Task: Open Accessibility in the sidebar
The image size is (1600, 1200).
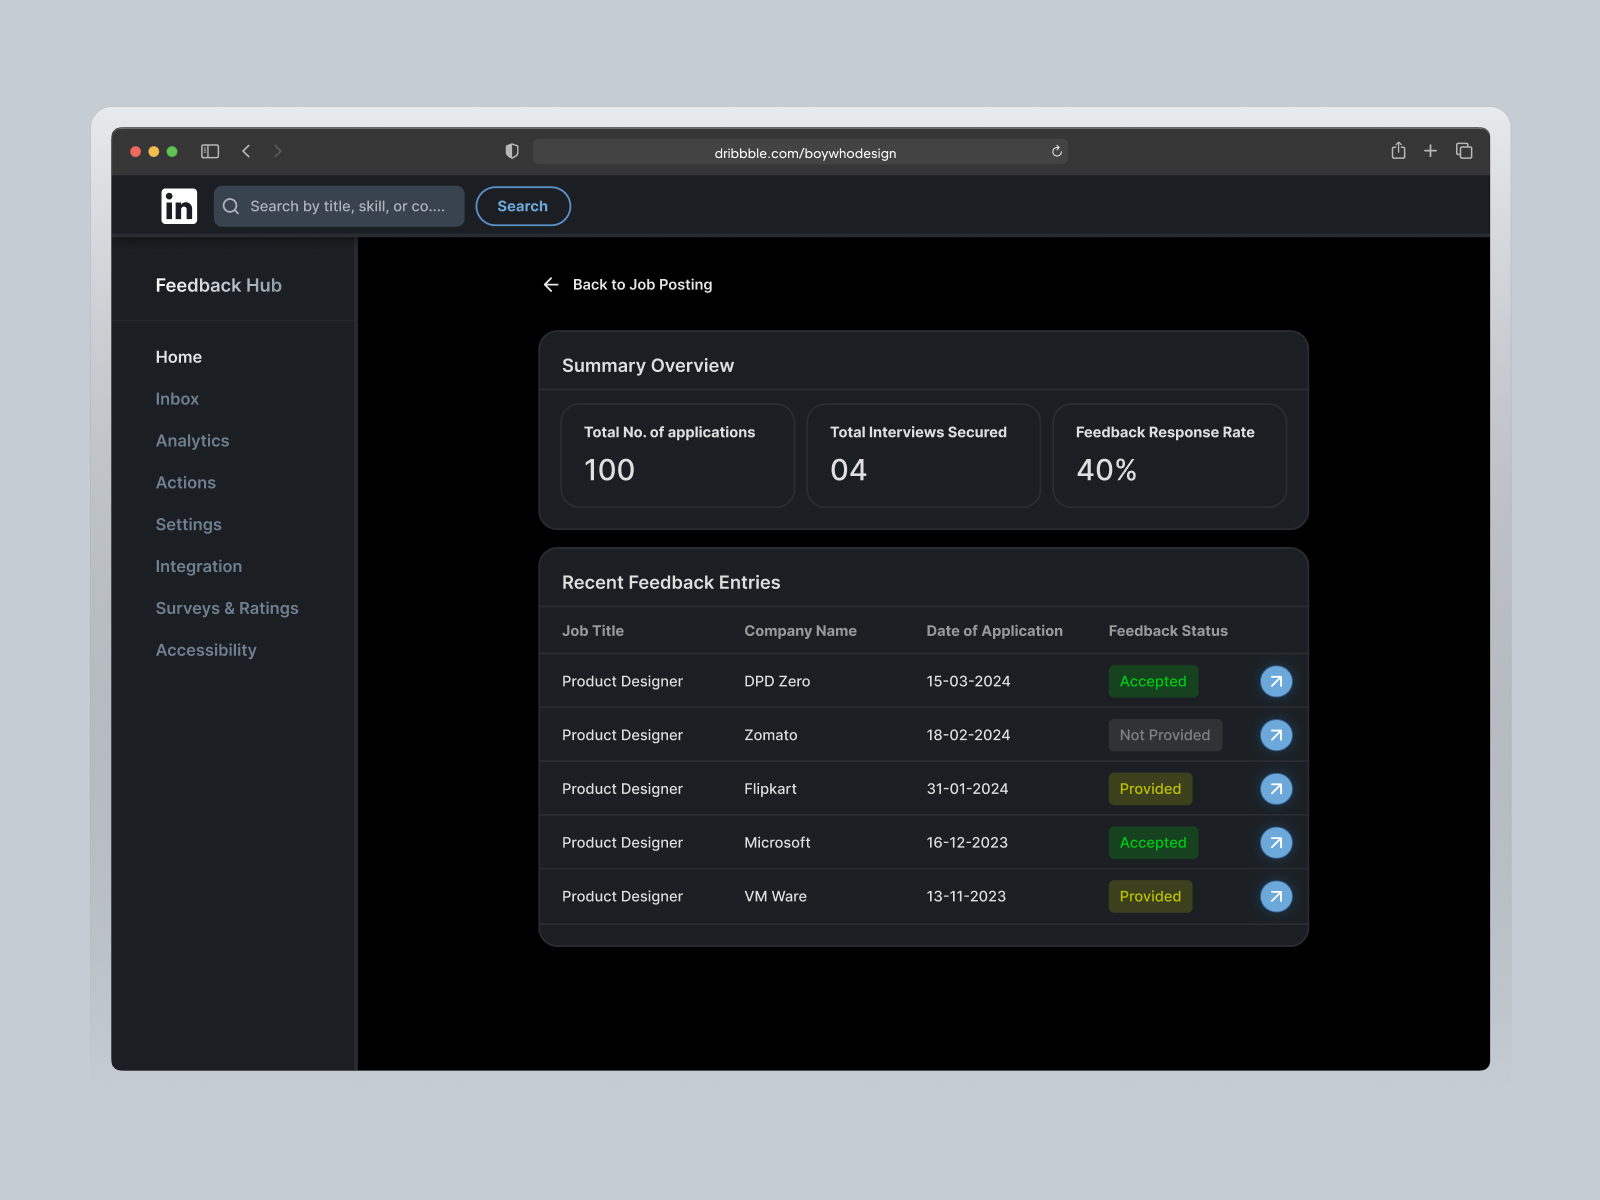Action: (x=206, y=650)
